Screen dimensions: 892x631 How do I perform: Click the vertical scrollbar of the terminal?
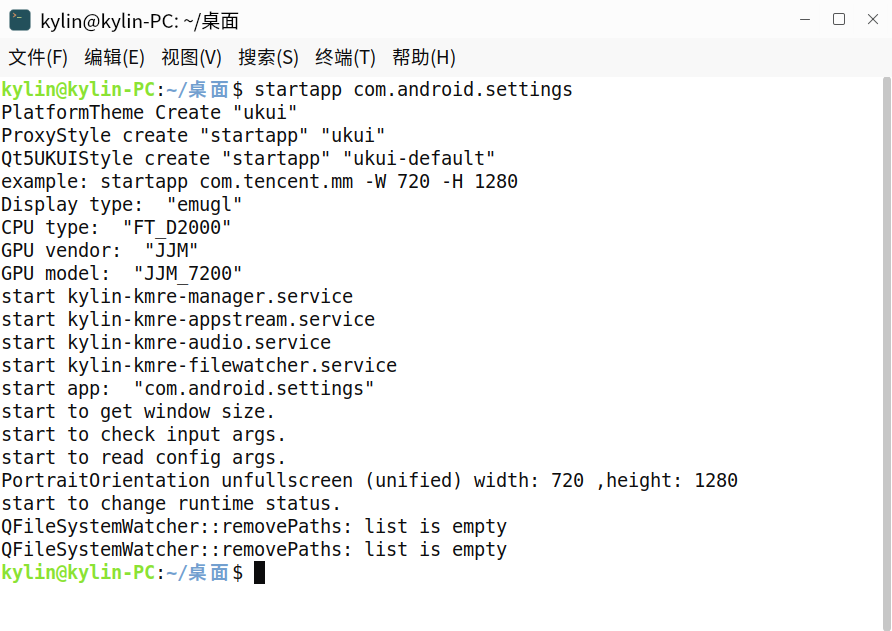click(886, 353)
